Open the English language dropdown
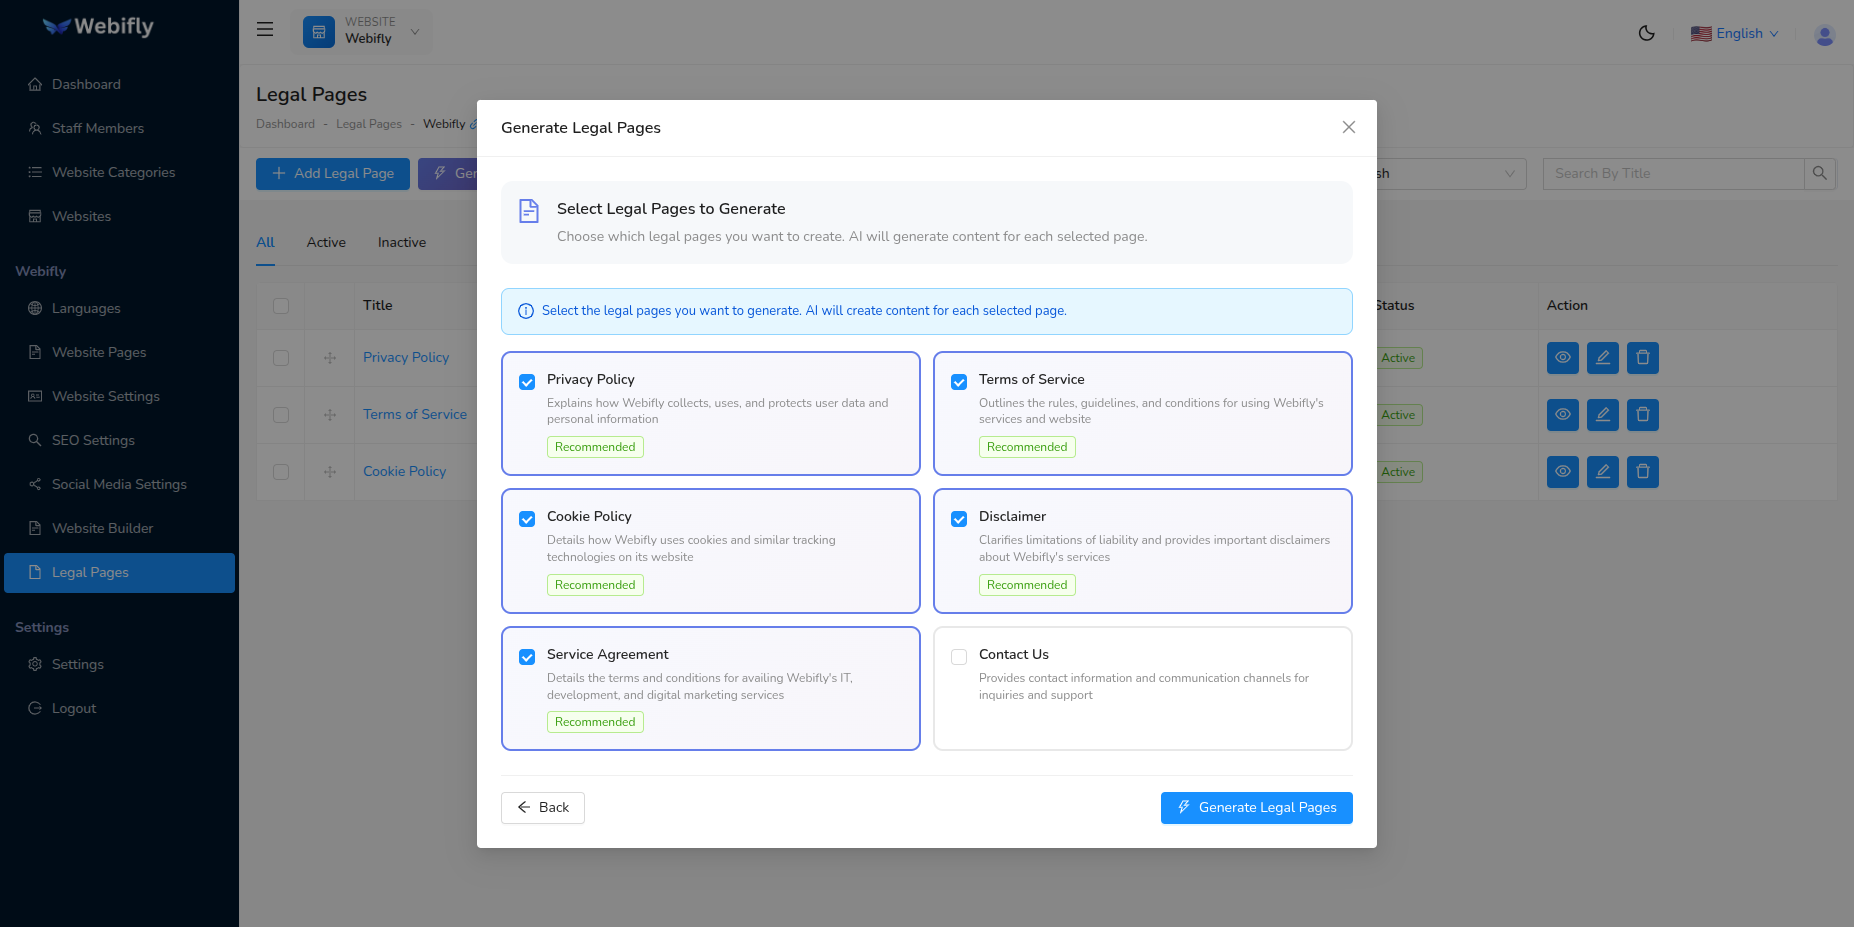 (x=1737, y=33)
